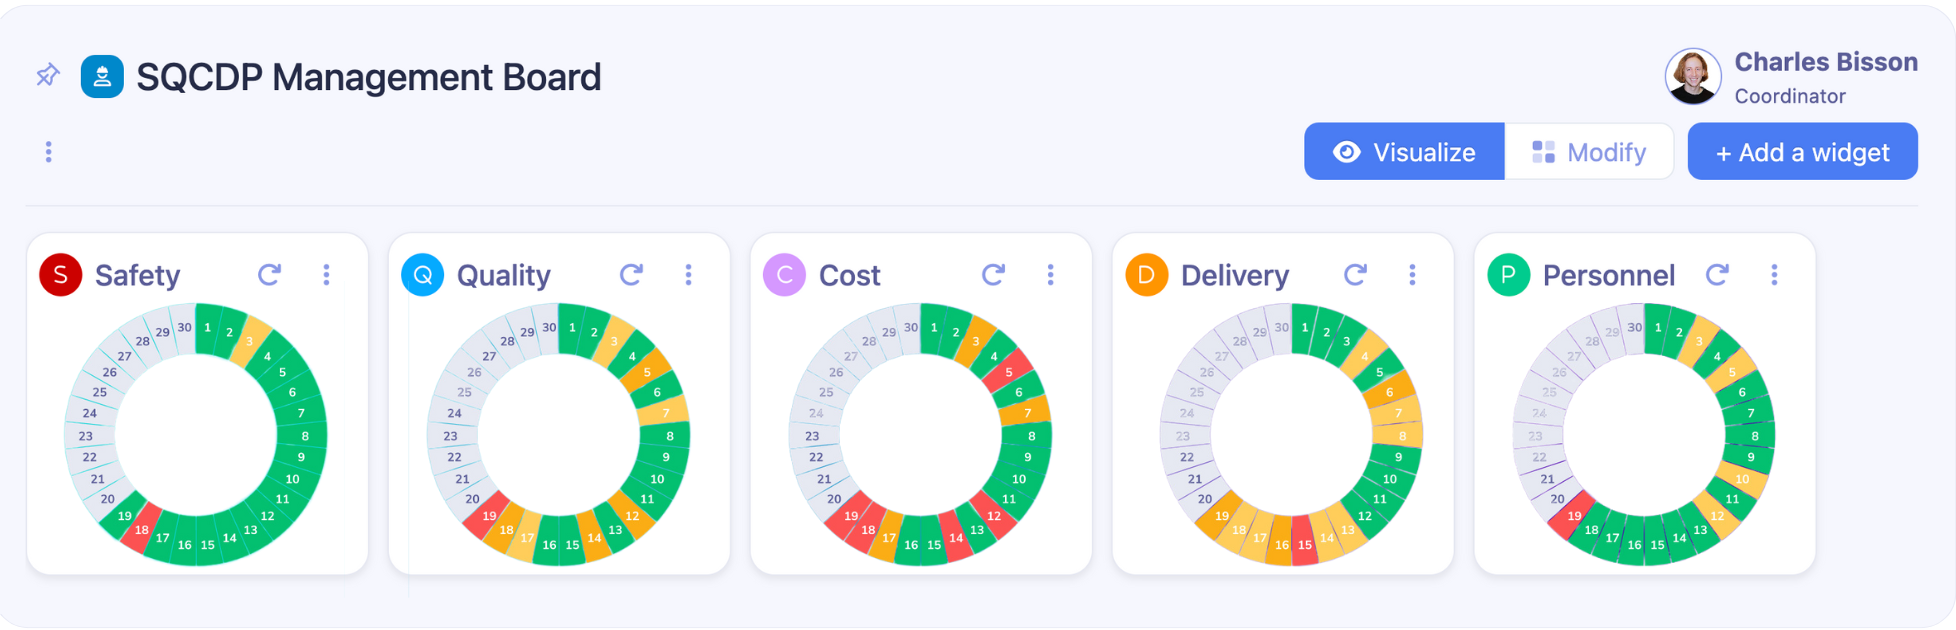This screenshot has height=630, width=1956.
Task: Refresh the Personnel chart
Action: tap(1718, 274)
